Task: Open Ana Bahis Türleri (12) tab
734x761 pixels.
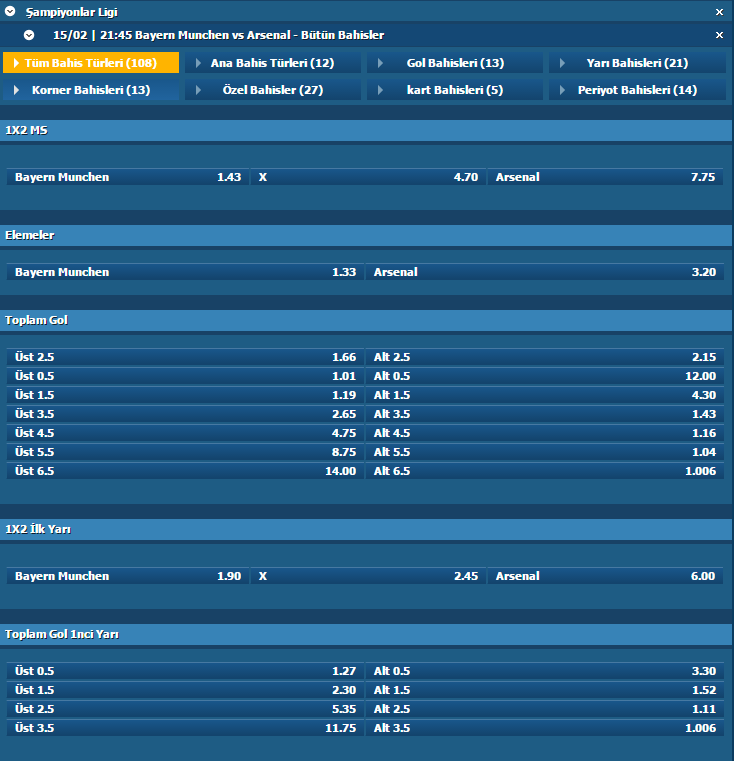Action: point(272,63)
